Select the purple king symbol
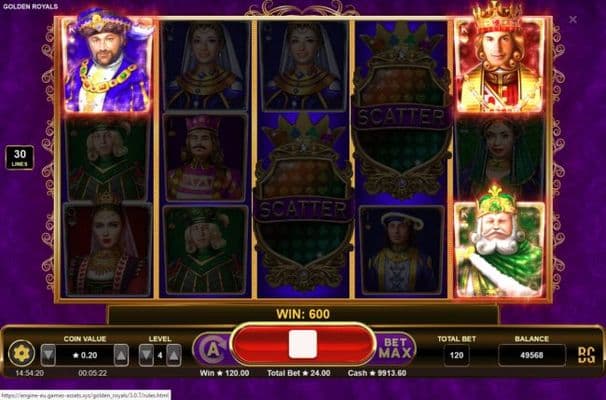The width and height of the screenshot is (606, 400). tap(107, 62)
